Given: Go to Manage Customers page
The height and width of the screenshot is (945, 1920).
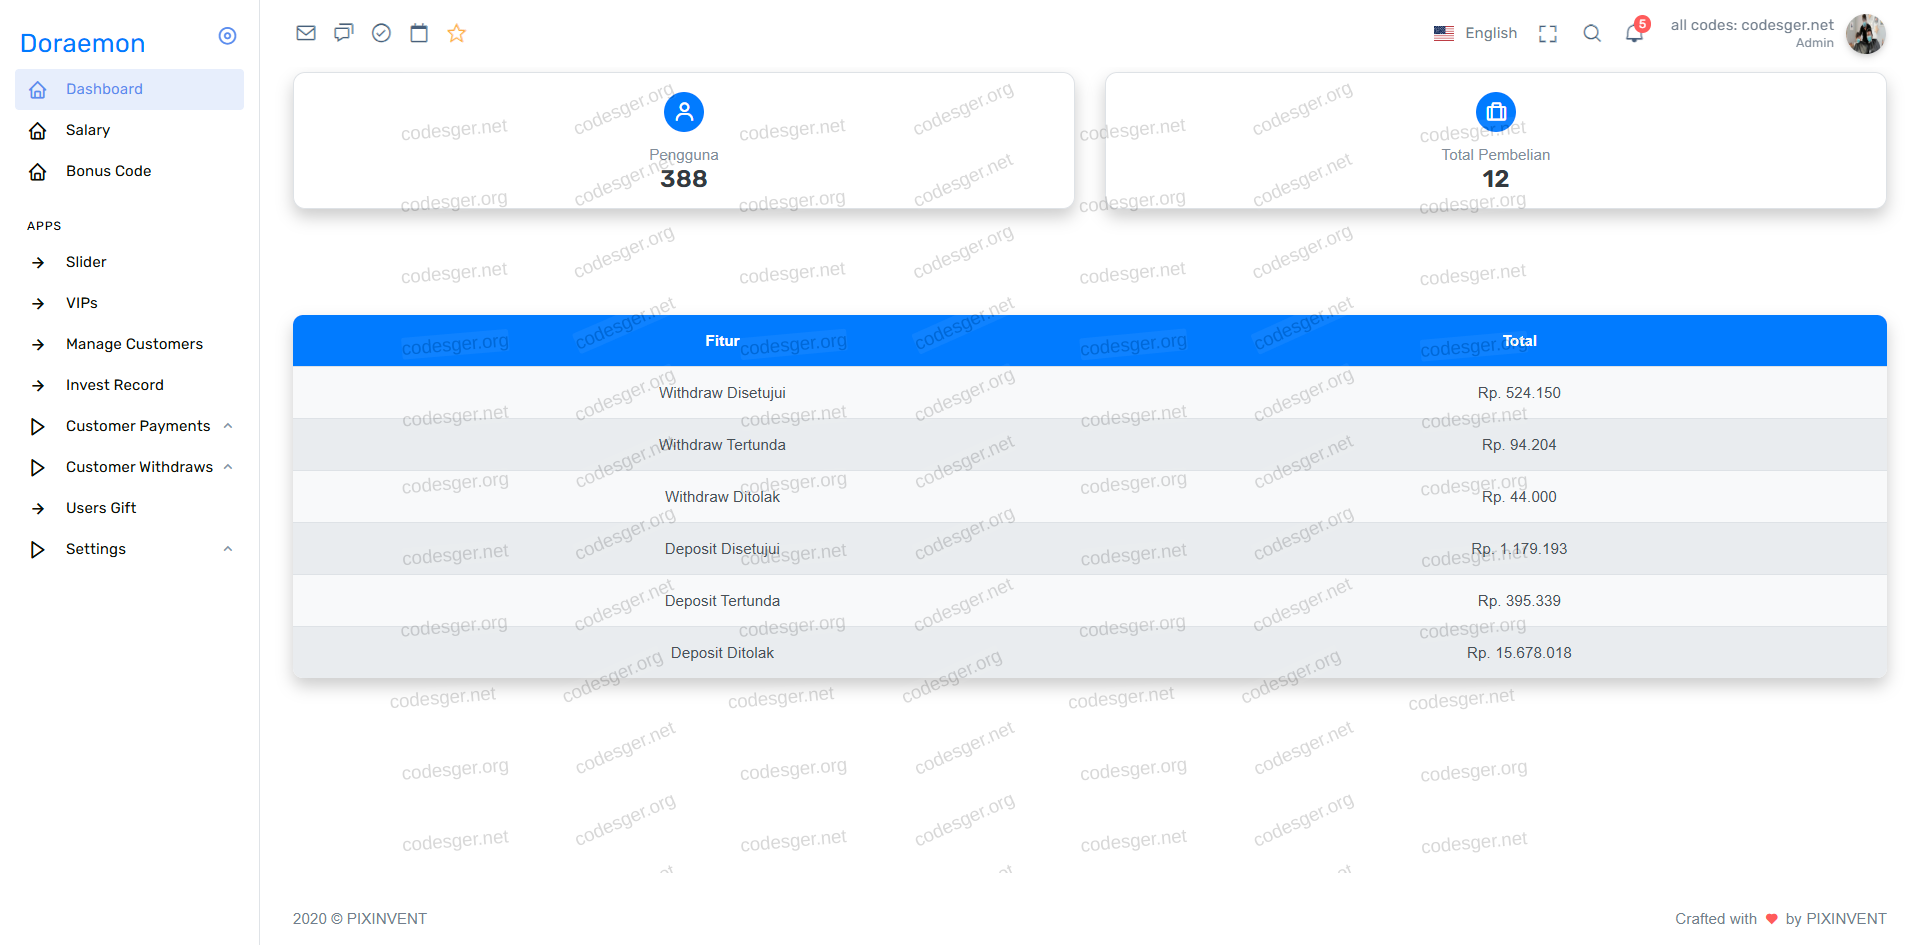Looking at the screenshot, I should tap(134, 344).
